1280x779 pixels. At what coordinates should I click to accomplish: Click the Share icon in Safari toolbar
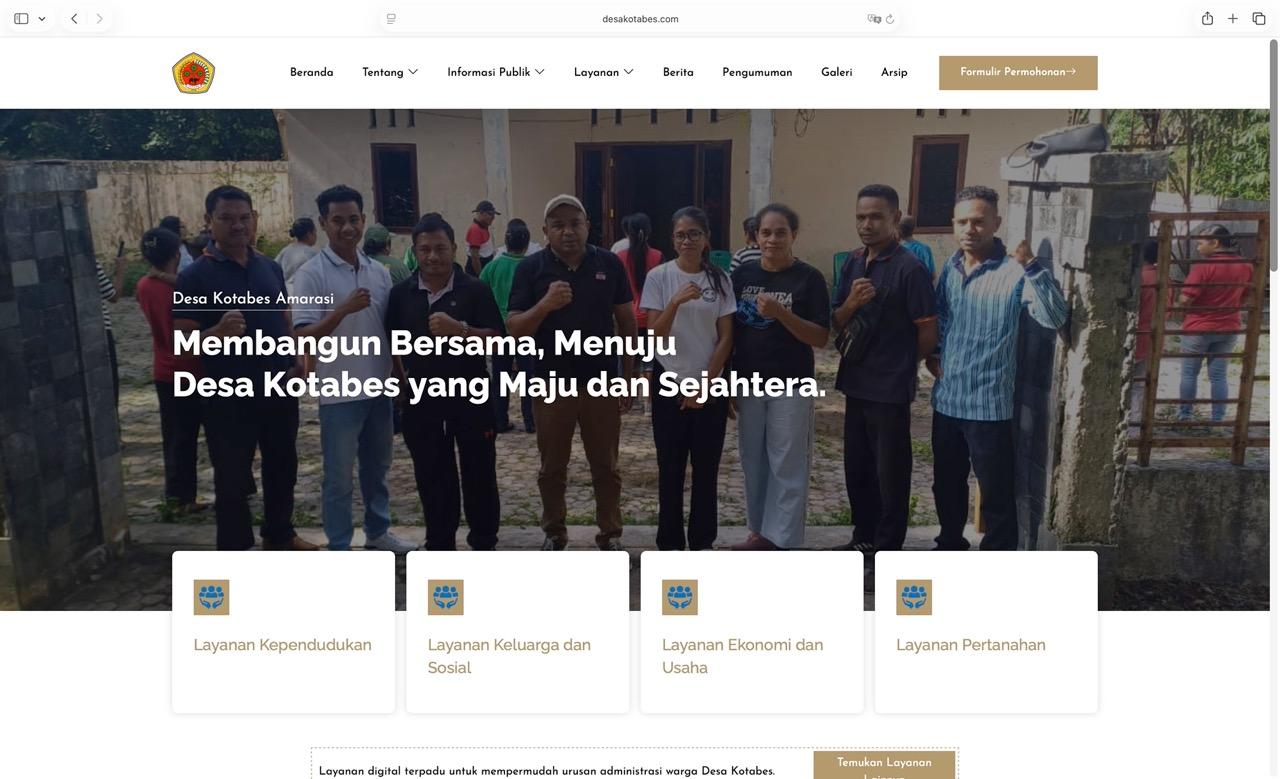[x=1207, y=18]
